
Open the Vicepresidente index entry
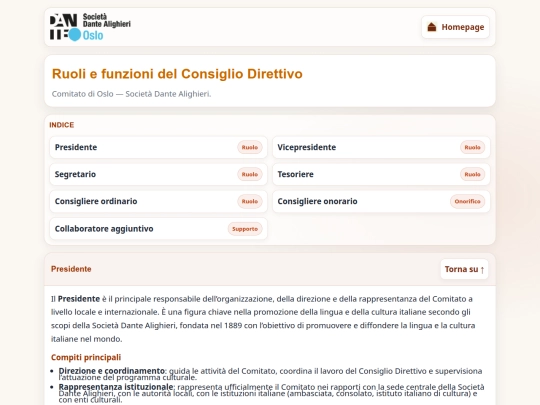click(x=381, y=147)
